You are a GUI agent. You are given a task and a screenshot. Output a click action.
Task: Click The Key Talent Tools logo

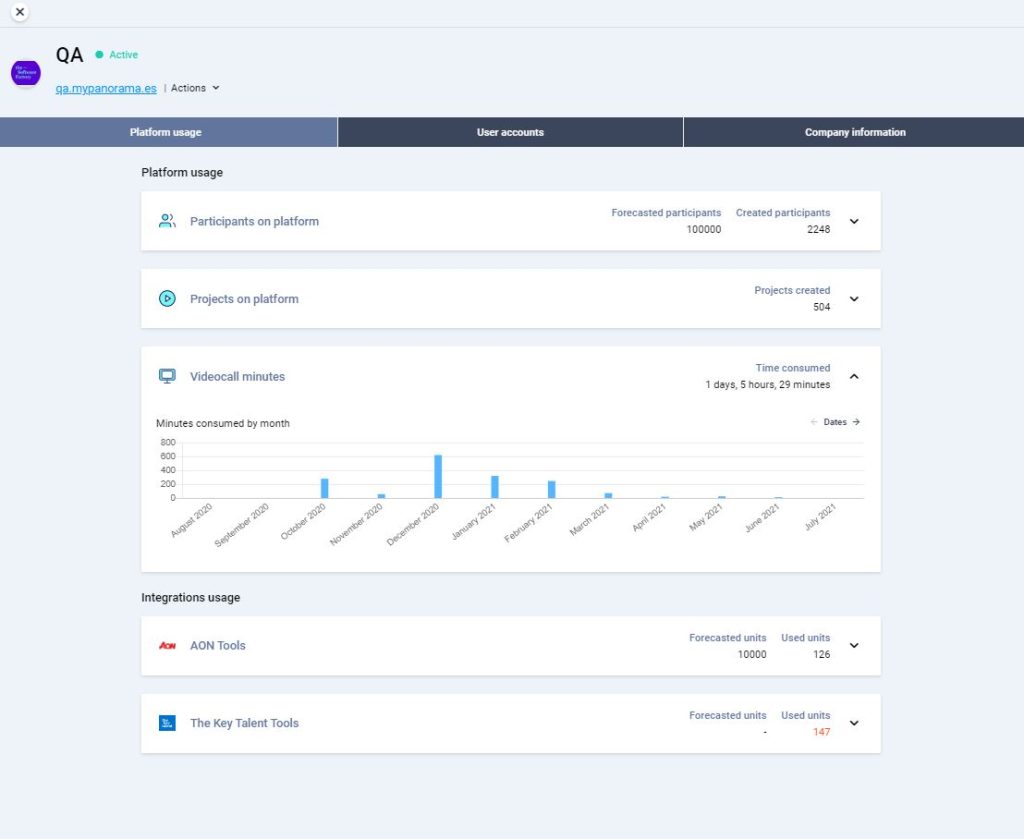[x=167, y=723]
